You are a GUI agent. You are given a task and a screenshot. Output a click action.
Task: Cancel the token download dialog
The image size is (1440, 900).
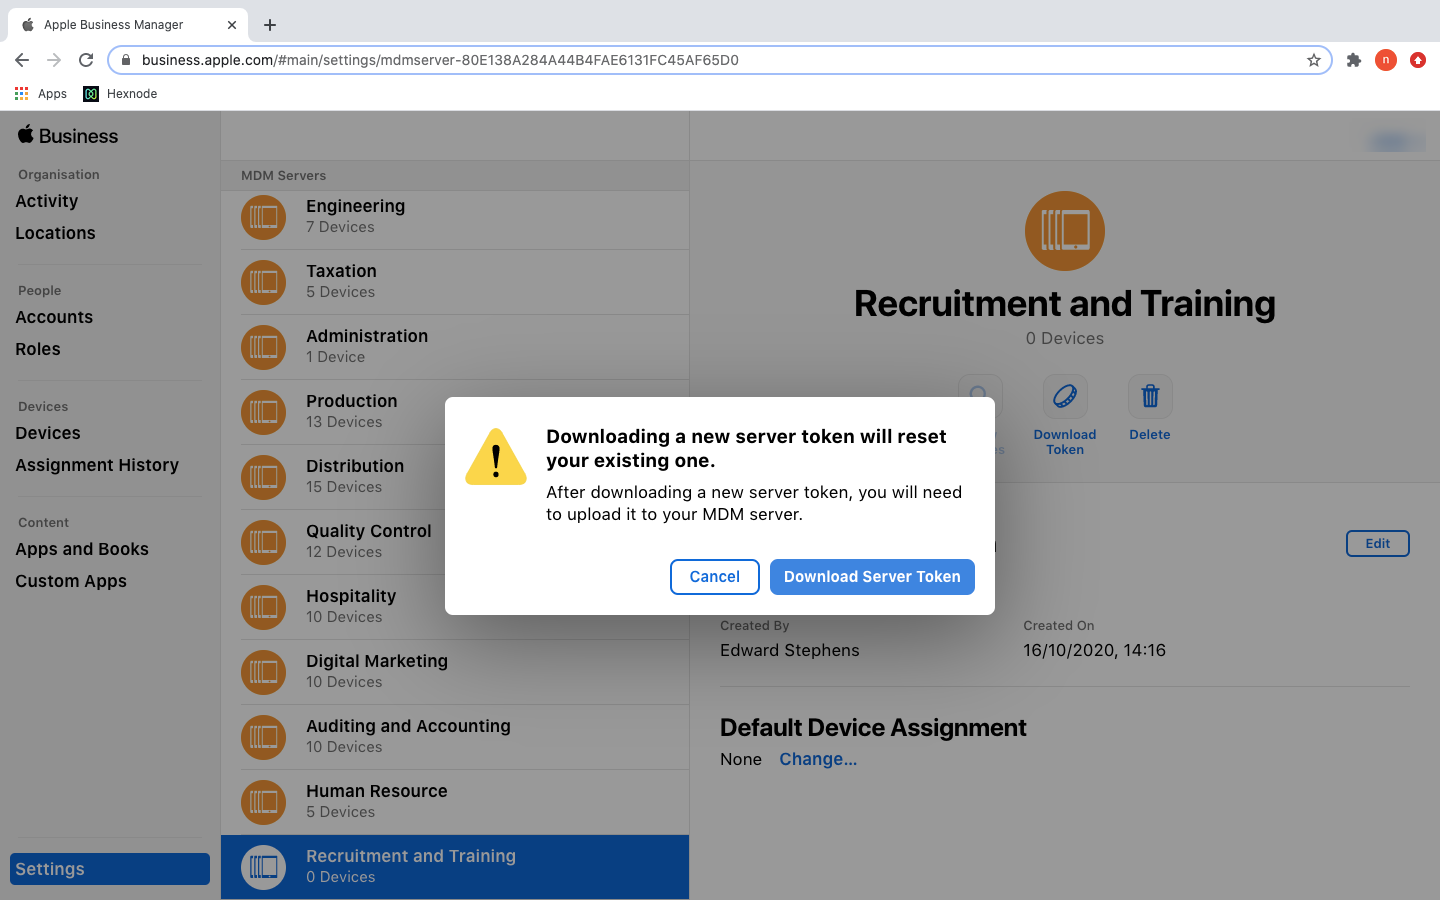point(715,577)
